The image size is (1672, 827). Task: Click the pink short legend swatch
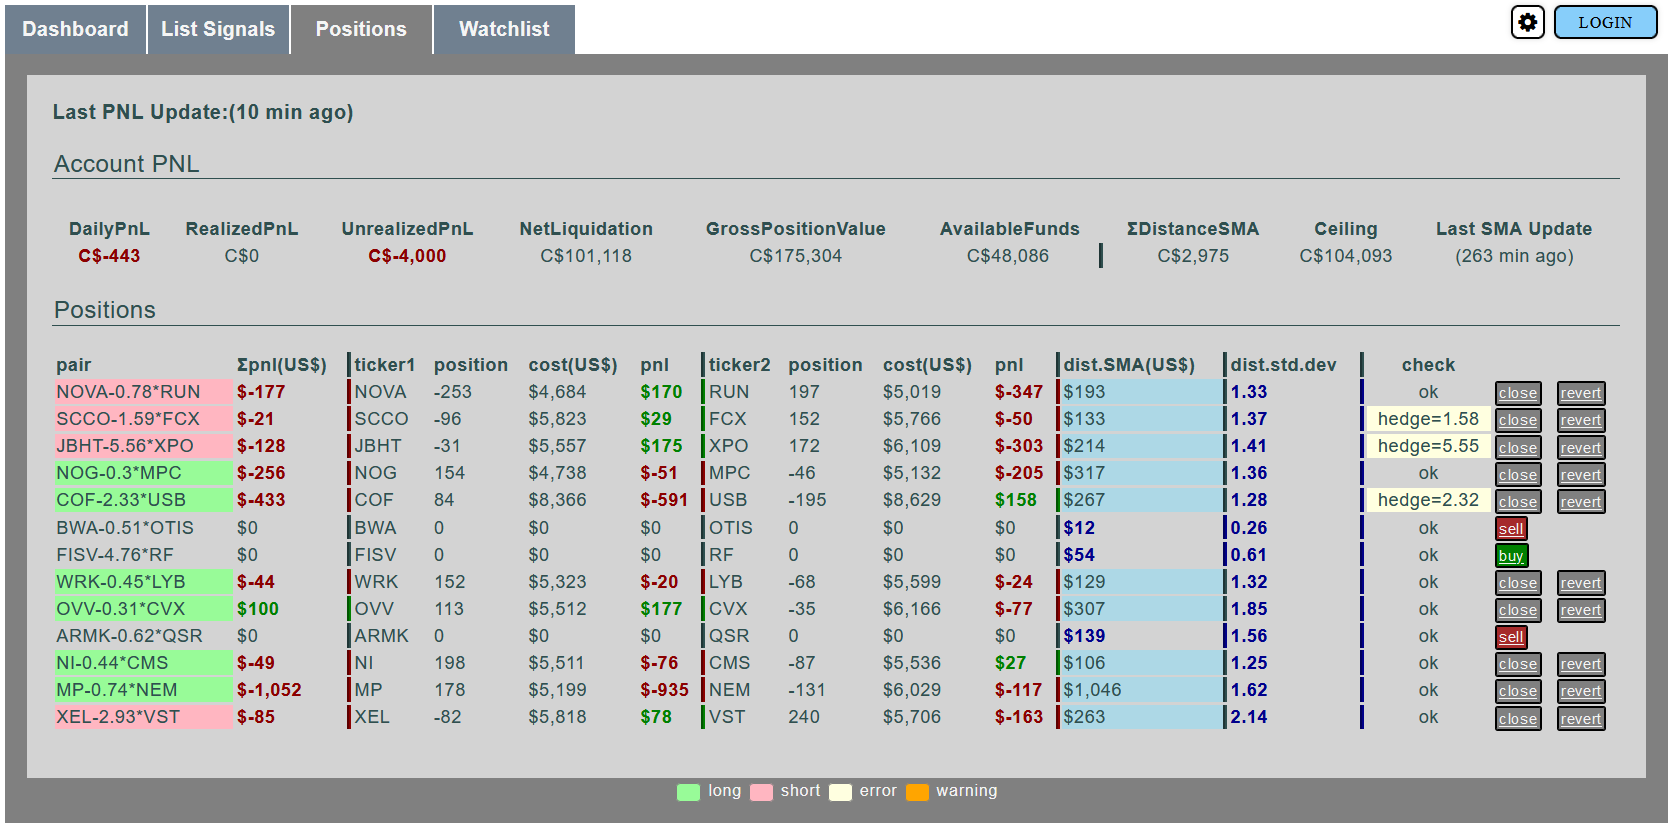click(x=761, y=792)
